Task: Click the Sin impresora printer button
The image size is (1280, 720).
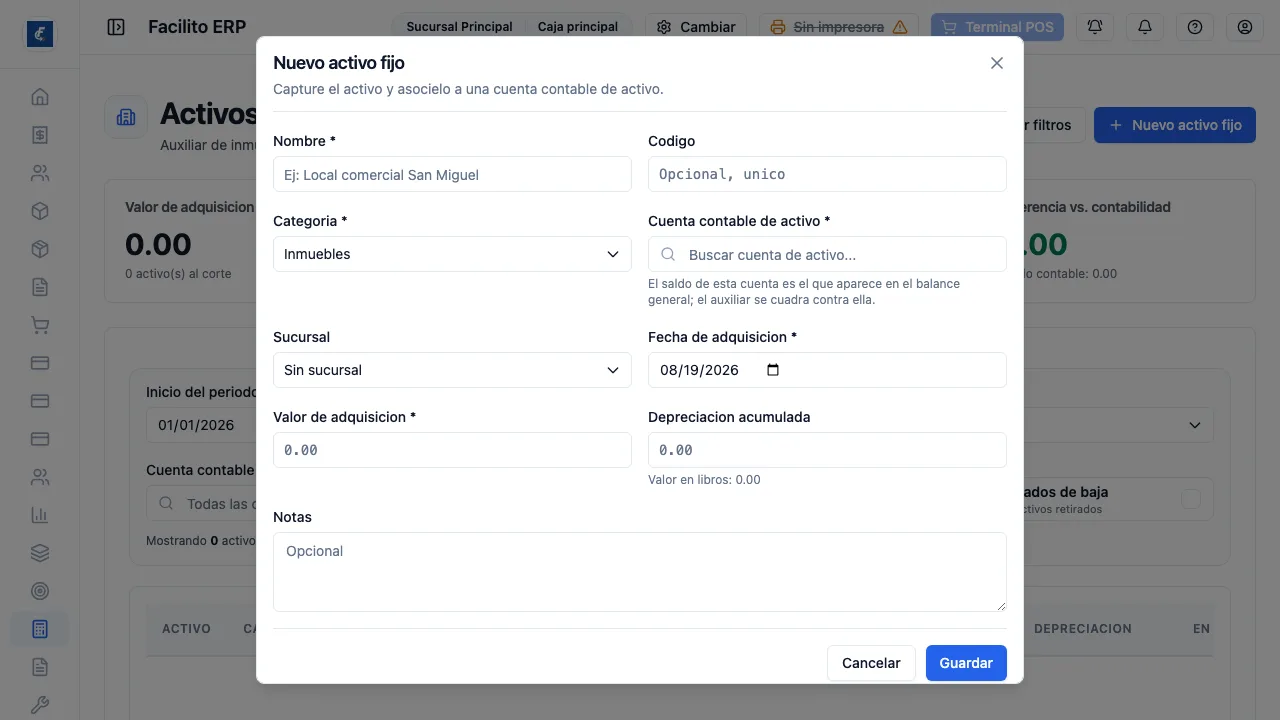Action: tap(839, 27)
